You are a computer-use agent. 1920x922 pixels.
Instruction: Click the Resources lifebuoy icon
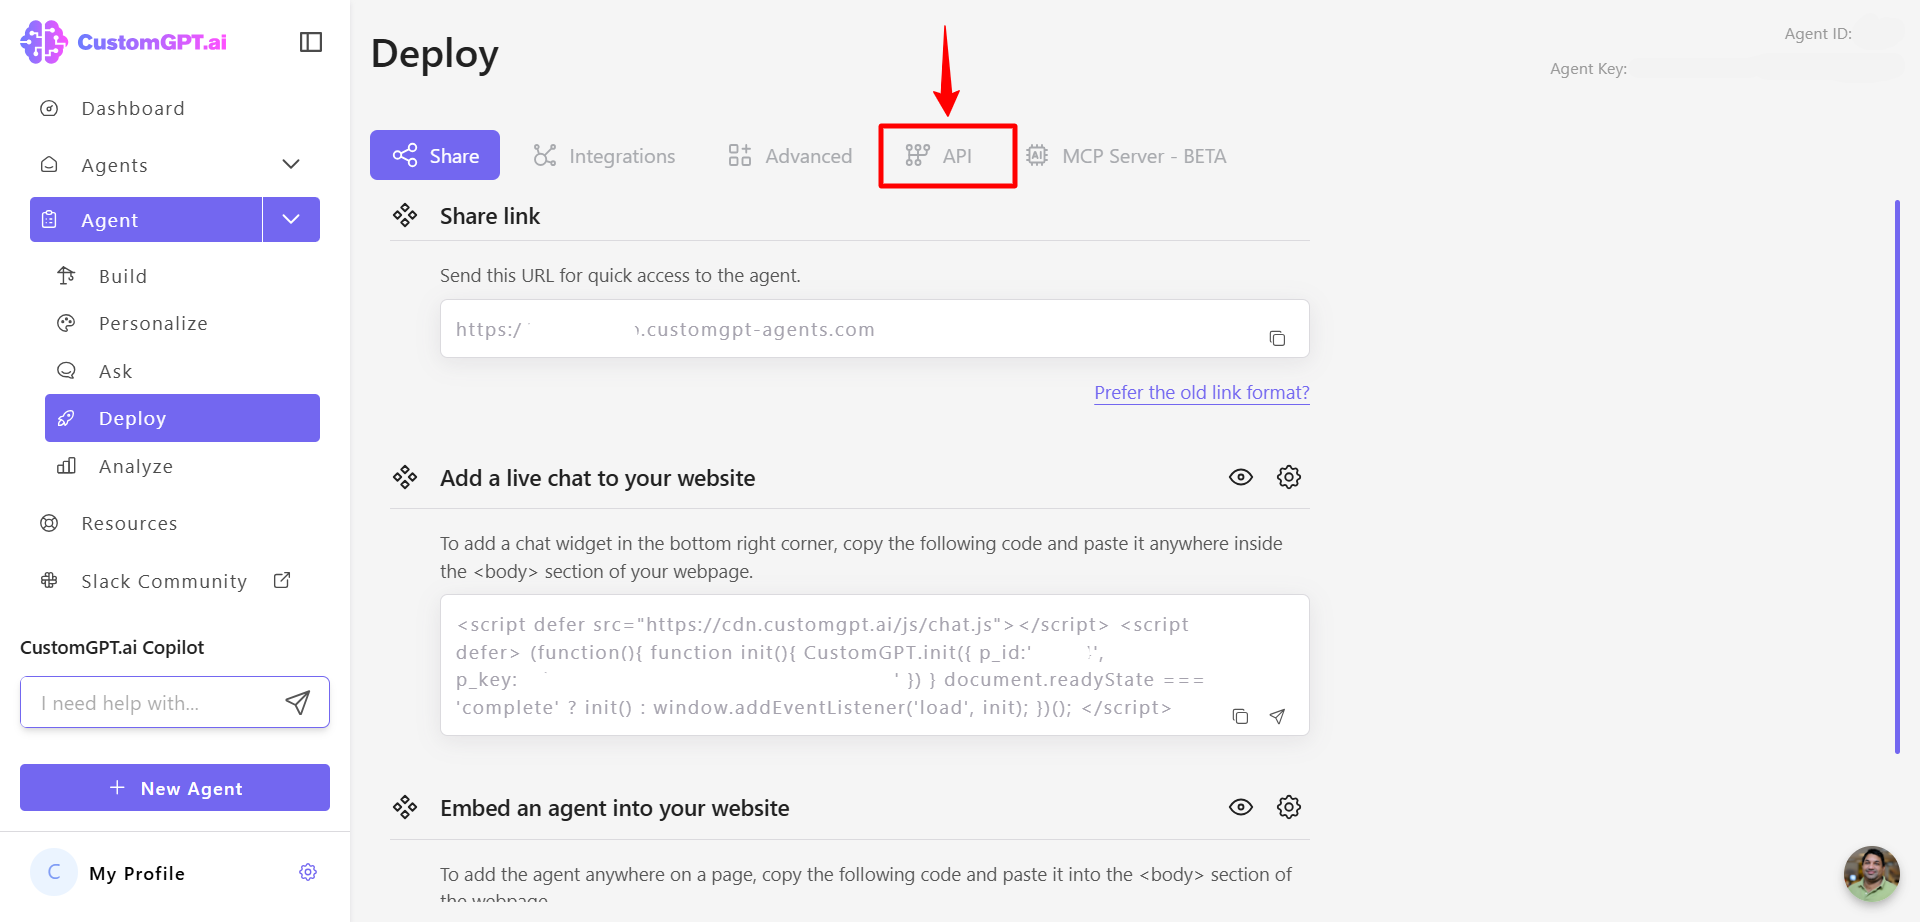(x=49, y=523)
